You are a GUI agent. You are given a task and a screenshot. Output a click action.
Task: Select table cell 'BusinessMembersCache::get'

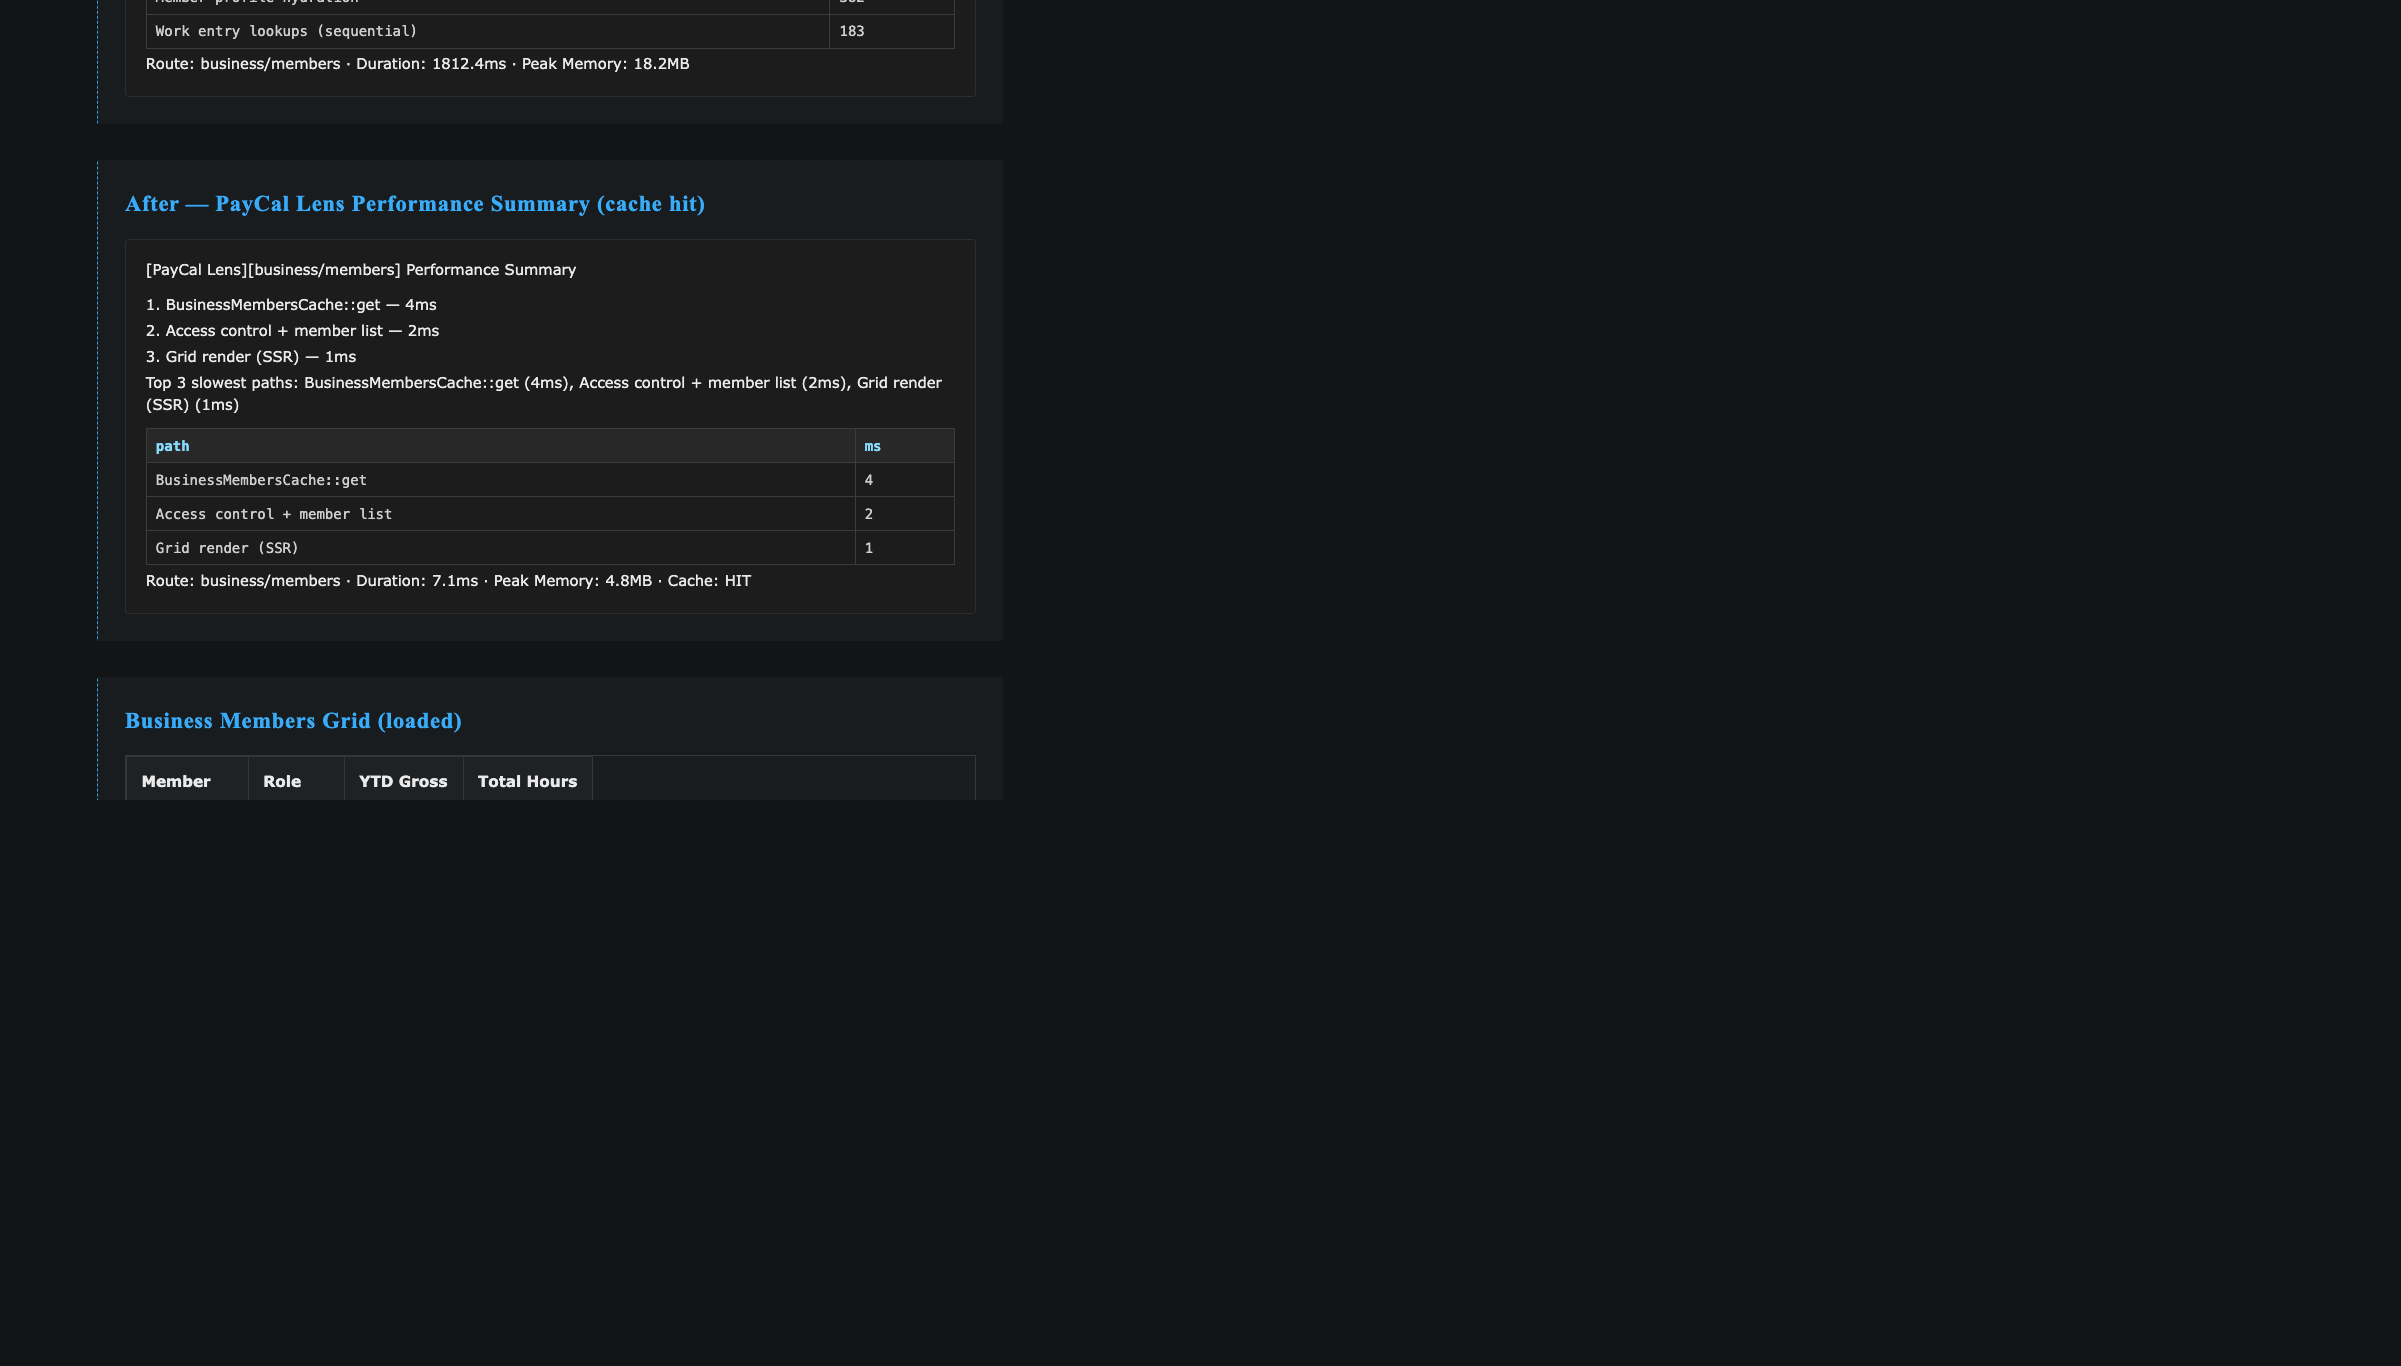501,480
